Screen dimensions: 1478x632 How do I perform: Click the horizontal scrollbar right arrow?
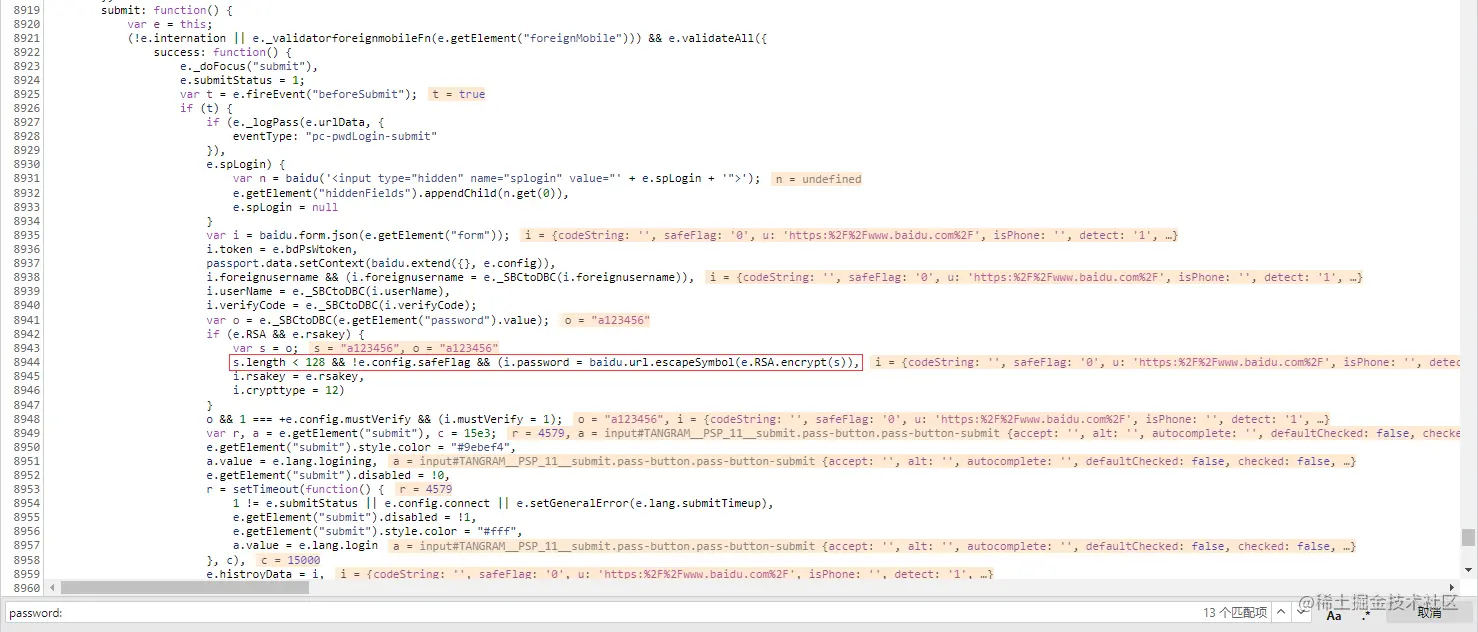(1454, 588)
